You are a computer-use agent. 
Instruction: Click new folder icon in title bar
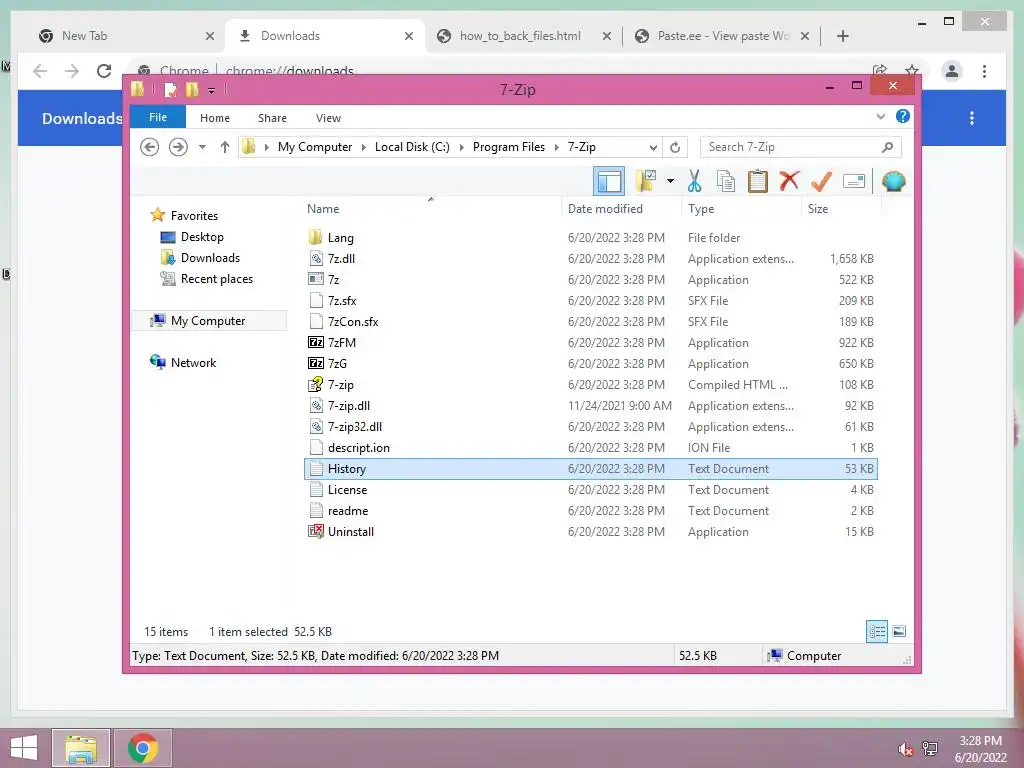pyautogui.click(x=191, y=89)
